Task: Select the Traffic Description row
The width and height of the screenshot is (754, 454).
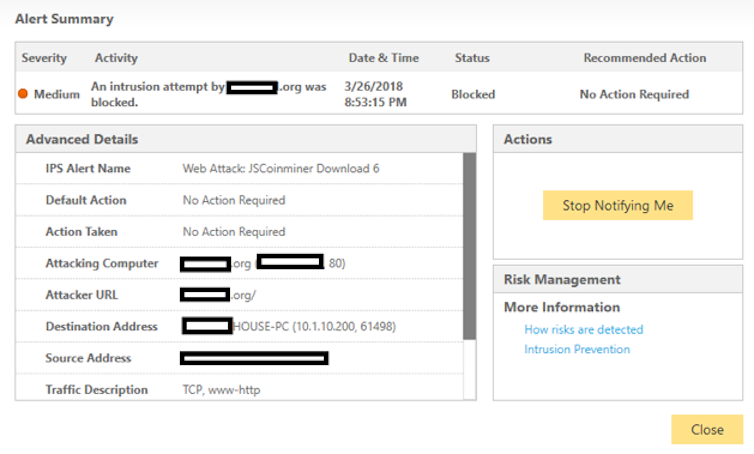Action: point(240,390)
